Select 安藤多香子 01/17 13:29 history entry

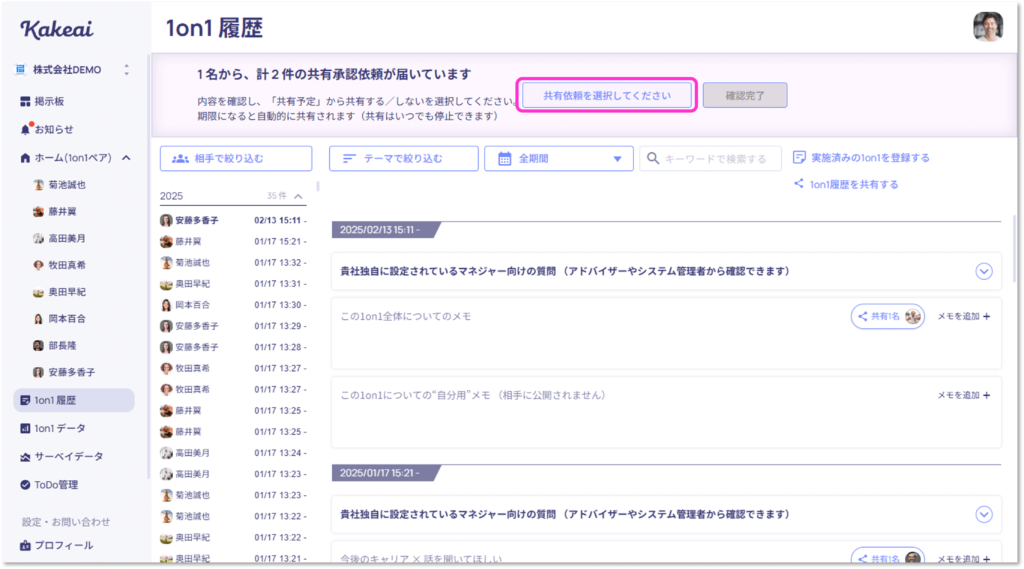(x=233, y=326)
